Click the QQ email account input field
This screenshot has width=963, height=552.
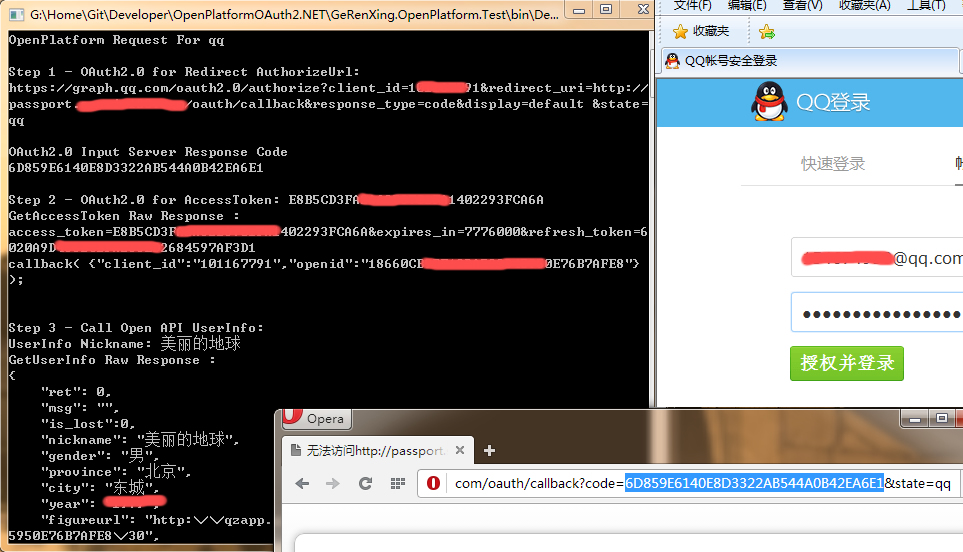[877, 258]
